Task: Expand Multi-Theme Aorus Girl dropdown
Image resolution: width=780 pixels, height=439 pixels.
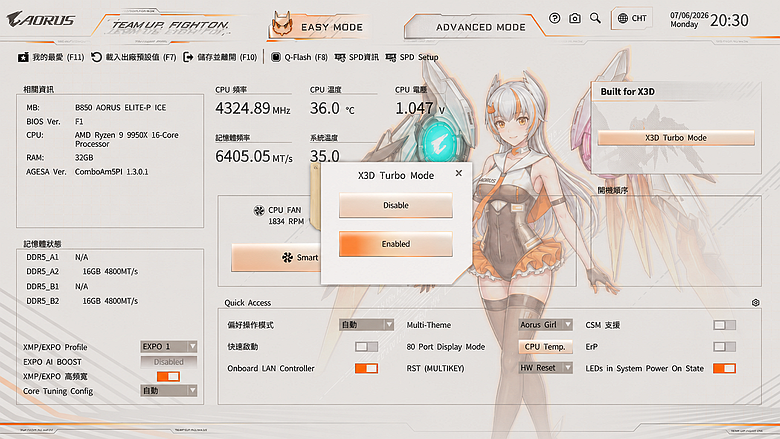Action: click(545, 325)
